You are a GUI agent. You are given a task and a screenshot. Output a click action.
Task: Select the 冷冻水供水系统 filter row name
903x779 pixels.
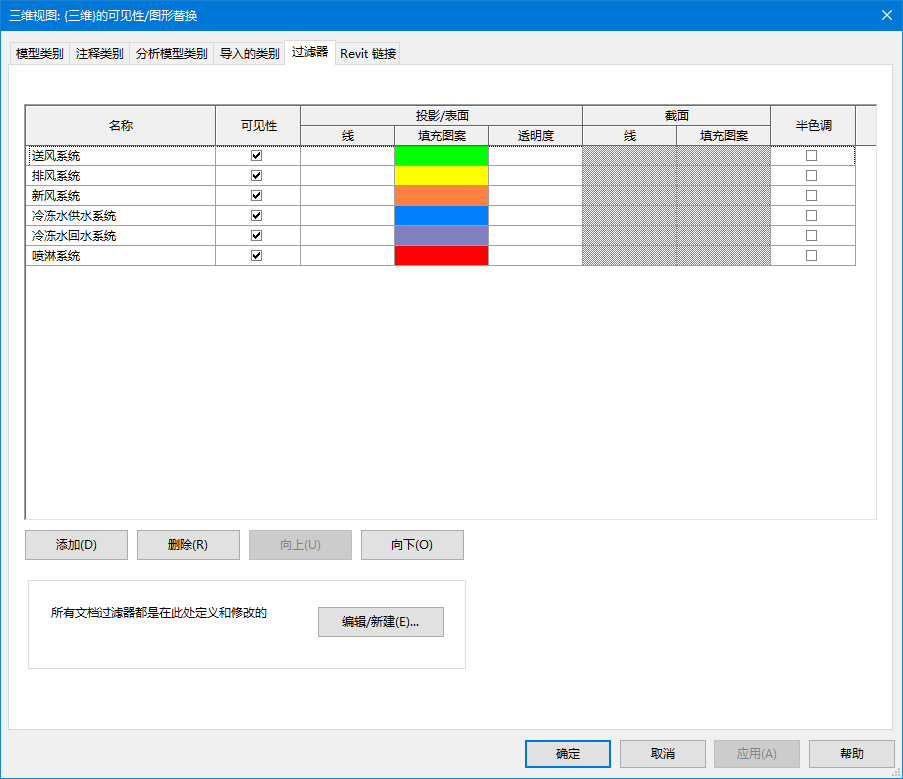tap(121, 215)
